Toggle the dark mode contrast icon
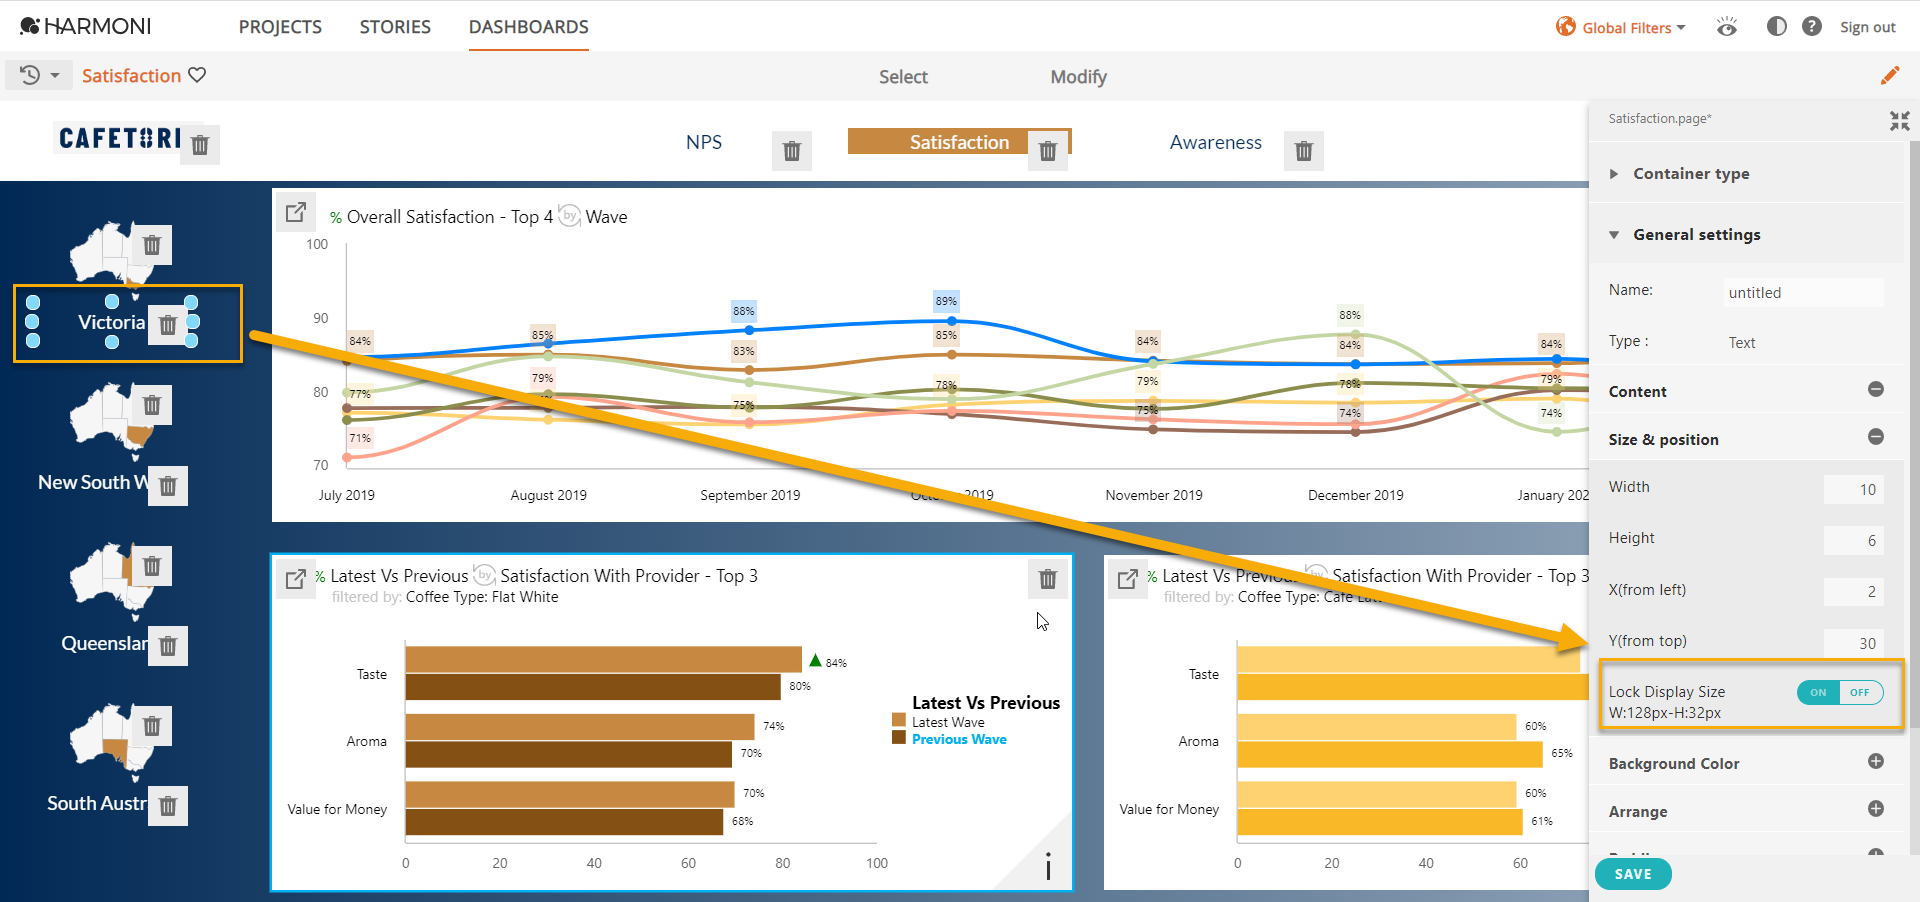1920x902 pixels. pos(1777,26)
